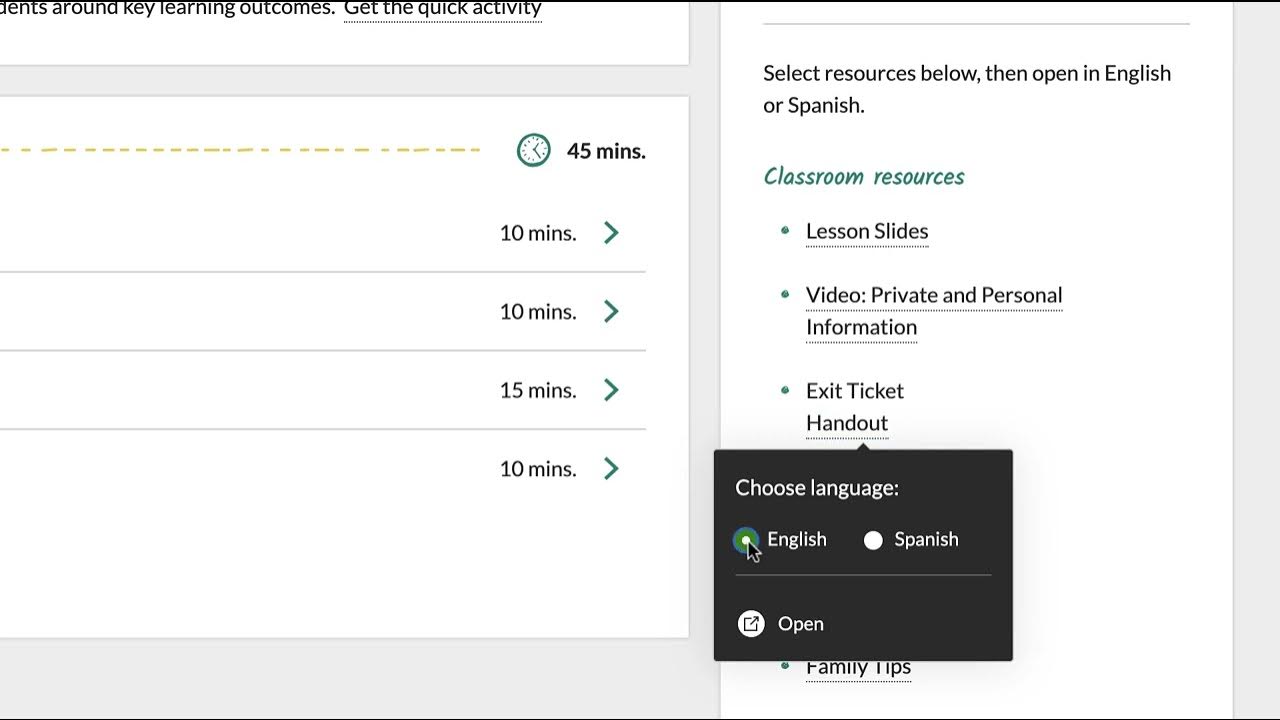Open the Lesson Slides resource link
This screenshot has height=720, width=1280.
tap(867, 231)
